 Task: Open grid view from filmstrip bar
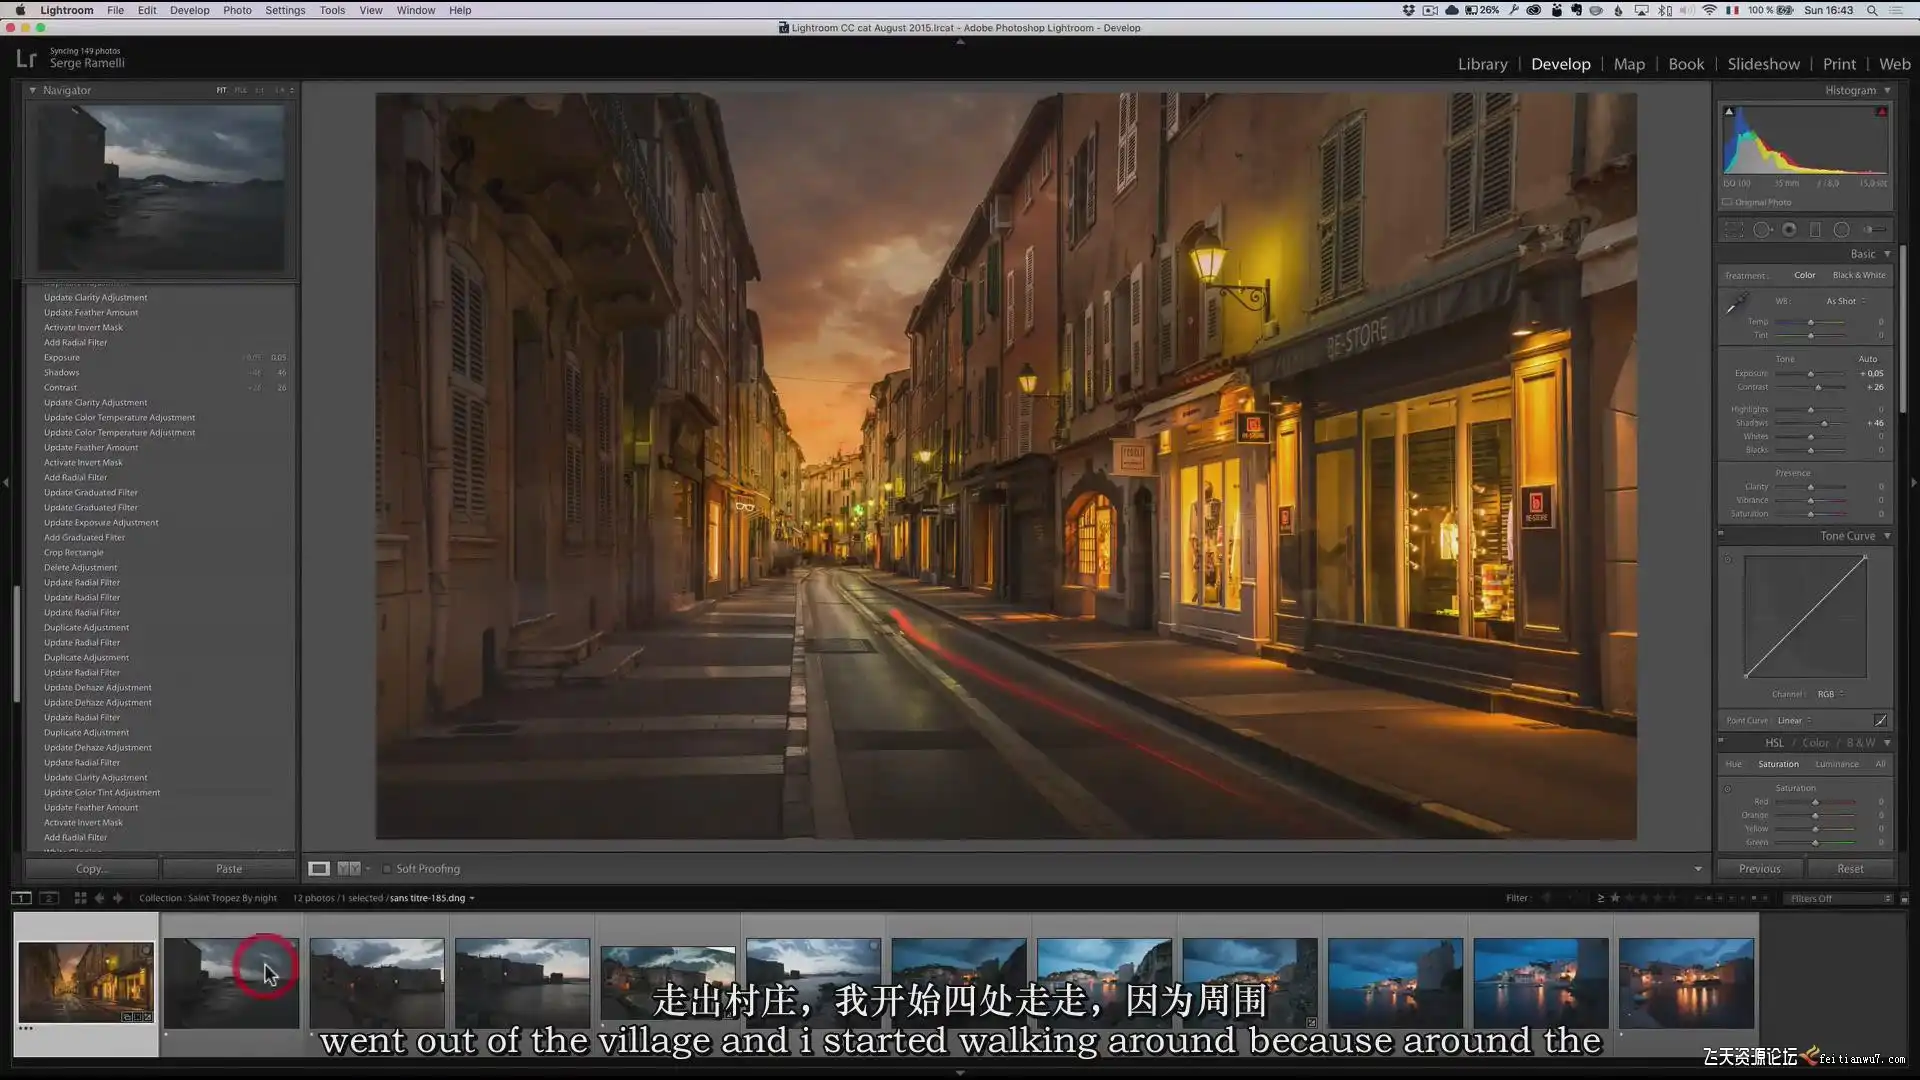80,898
